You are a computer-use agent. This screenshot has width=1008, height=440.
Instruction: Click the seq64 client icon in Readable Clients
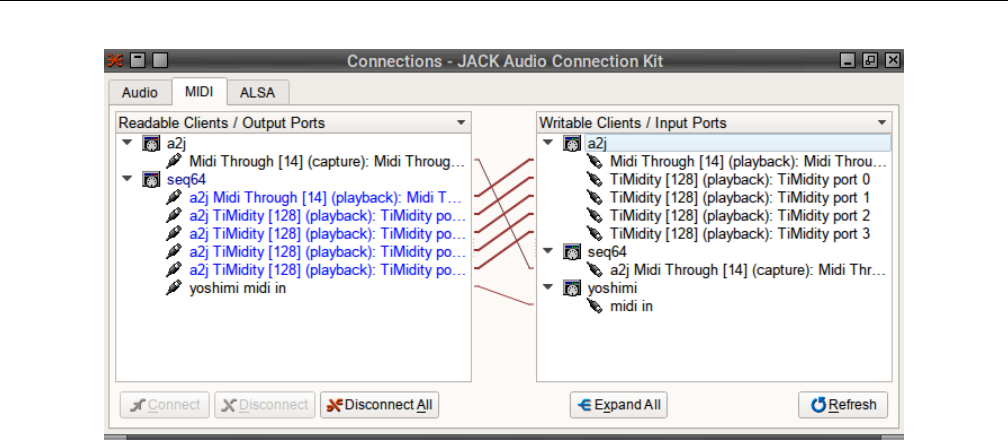point(150,179)
